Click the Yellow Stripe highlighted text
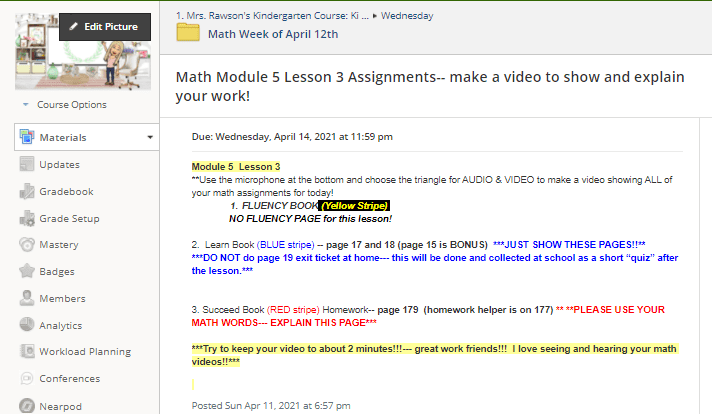The image size is (712, 414). tap(354, 206)
